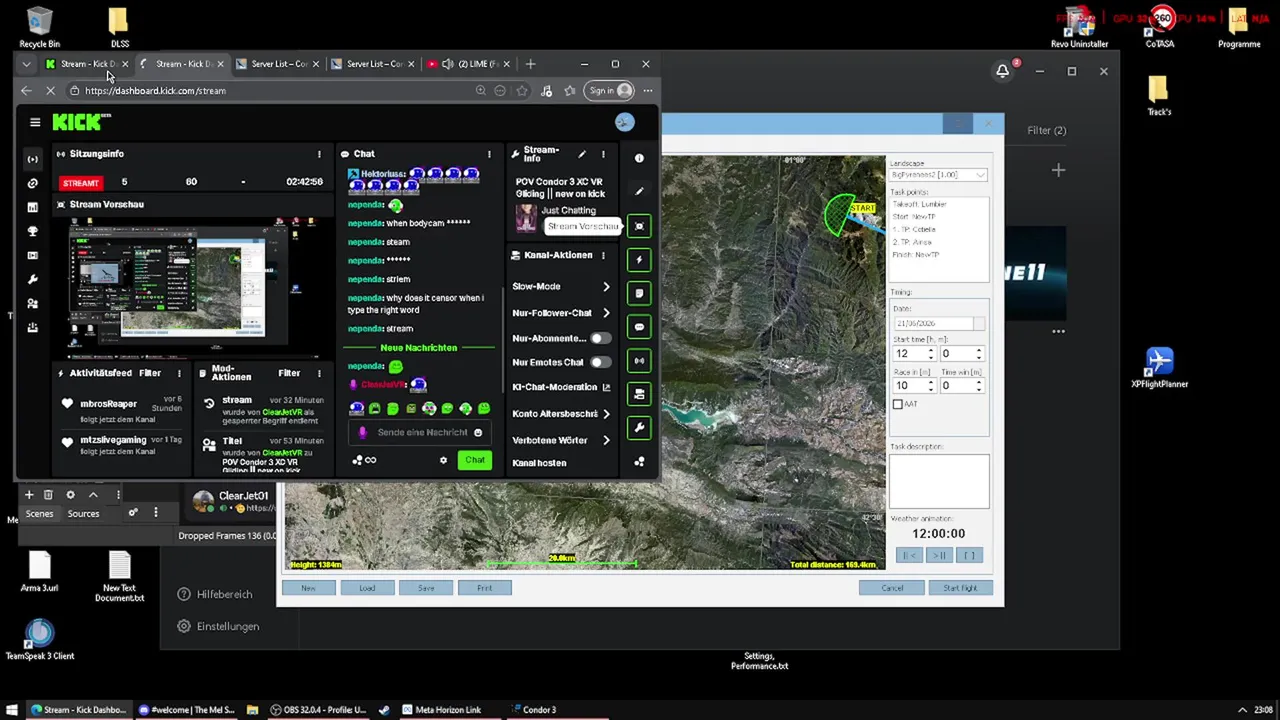Click Kick profile avatar
This screenshot has width=1280, height=720.
(x=624, y=122)
